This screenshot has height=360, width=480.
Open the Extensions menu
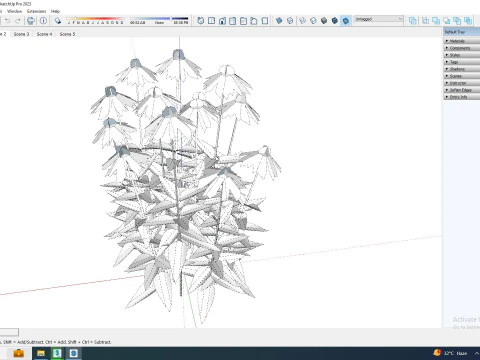pos(37,11)
